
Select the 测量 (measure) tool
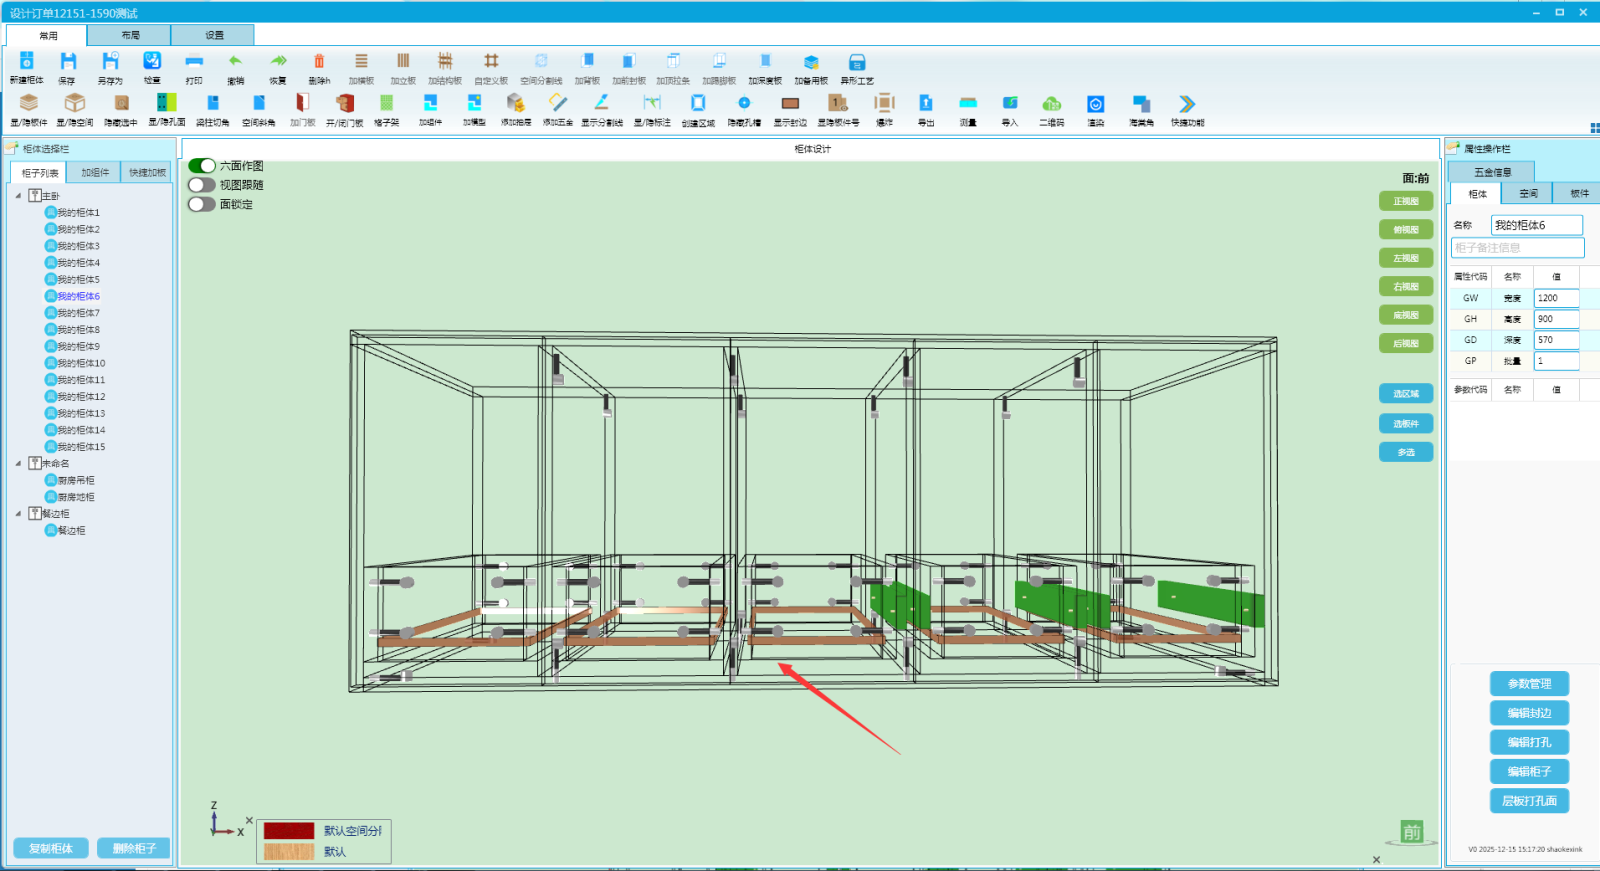pyautogui.click(x=968, y=104)
